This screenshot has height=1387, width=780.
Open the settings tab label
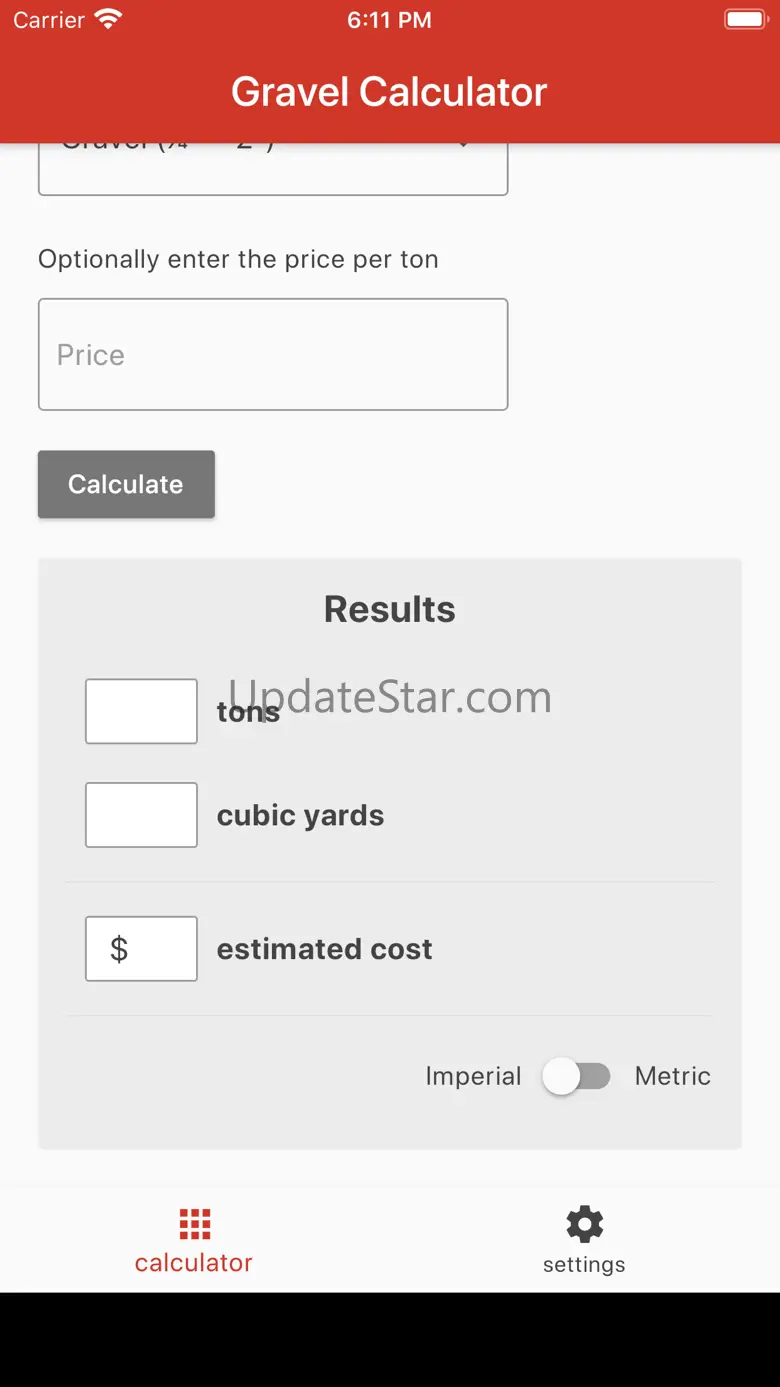click(584, 1264)
